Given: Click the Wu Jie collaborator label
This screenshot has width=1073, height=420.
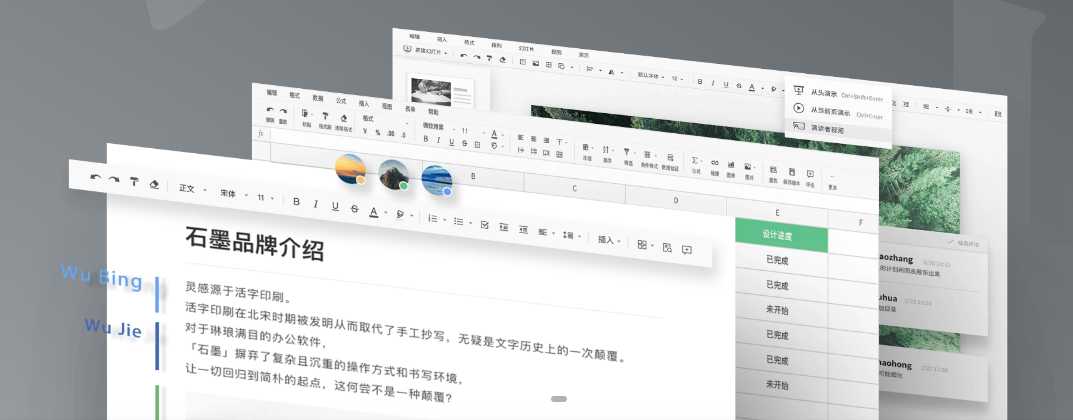Looking at the screenshot, I should point(113,327).
